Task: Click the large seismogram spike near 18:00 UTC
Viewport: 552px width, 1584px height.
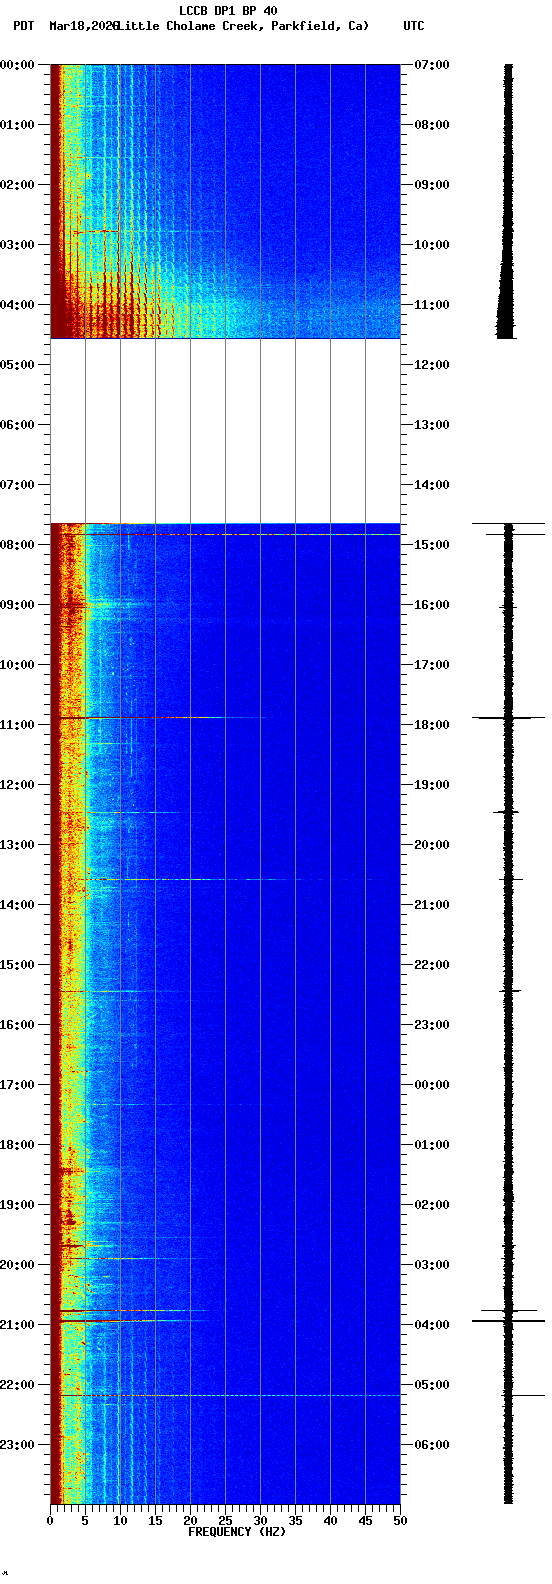Action: point(509,718)
